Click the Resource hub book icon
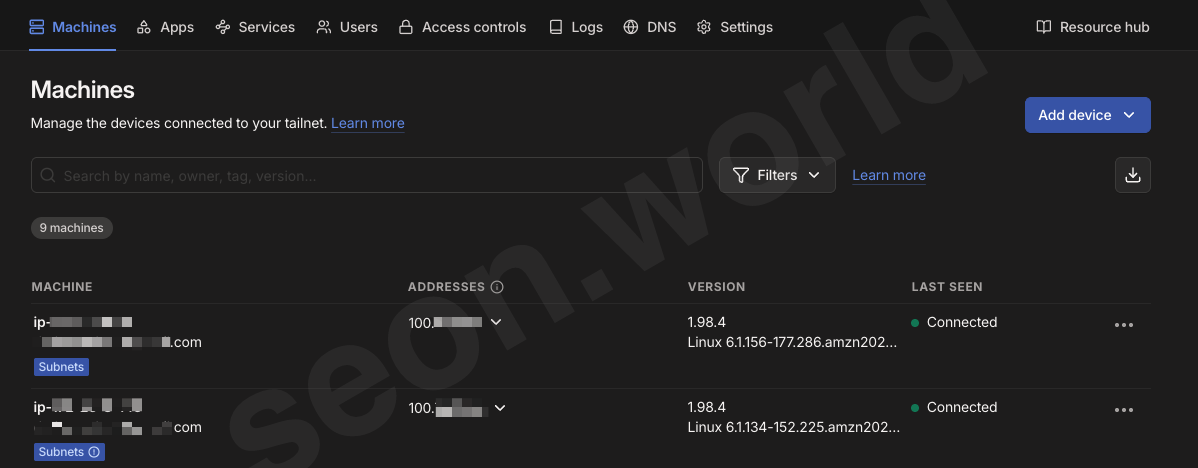This screenshot has width=1198, height=468. (x=1044, y=27)
